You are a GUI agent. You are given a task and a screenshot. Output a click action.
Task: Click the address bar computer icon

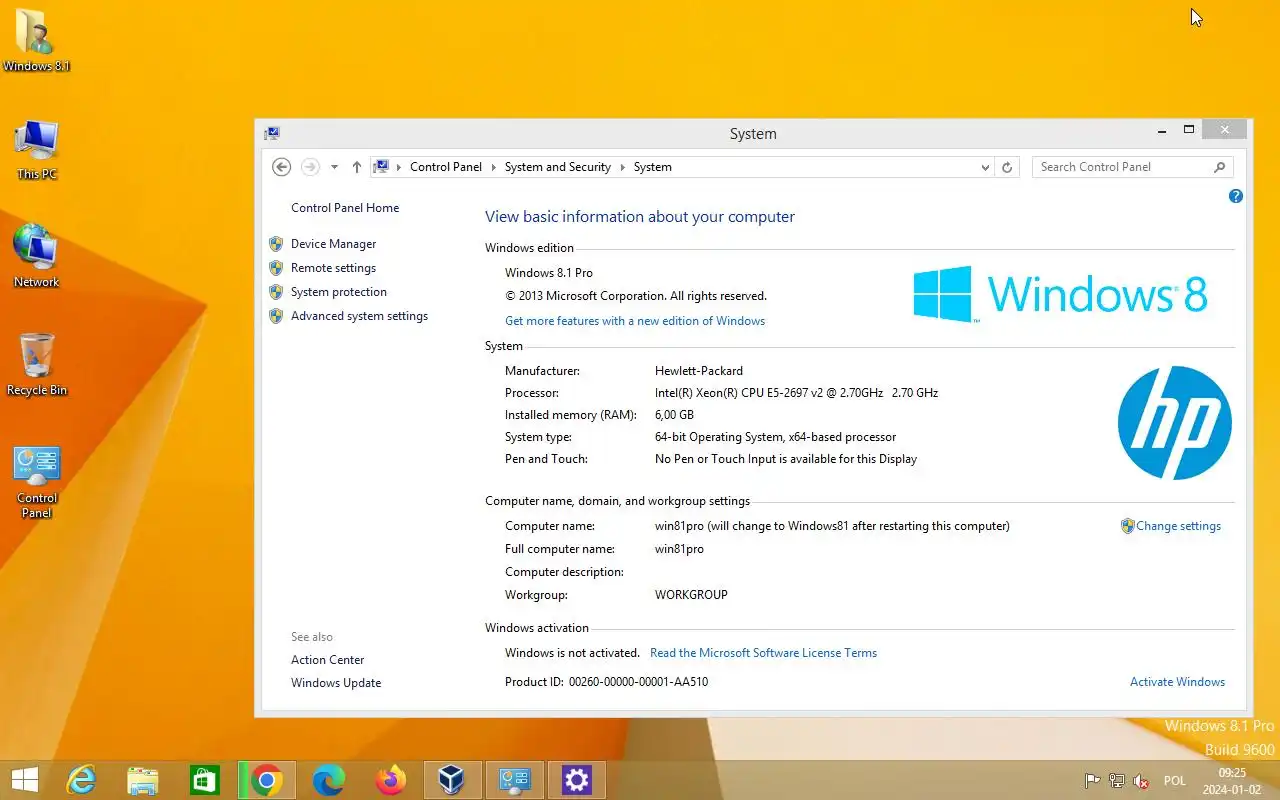click(381, 167)
